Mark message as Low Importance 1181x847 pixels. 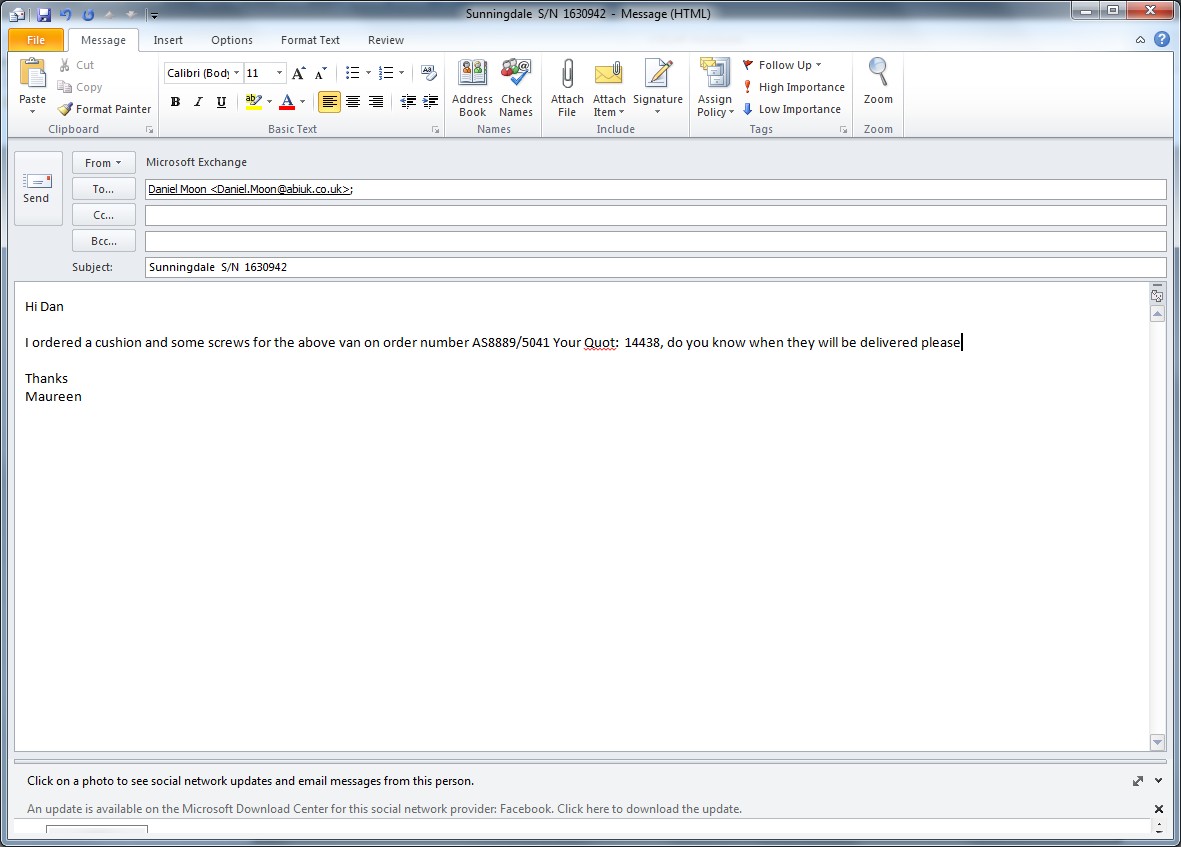point(792,109)
